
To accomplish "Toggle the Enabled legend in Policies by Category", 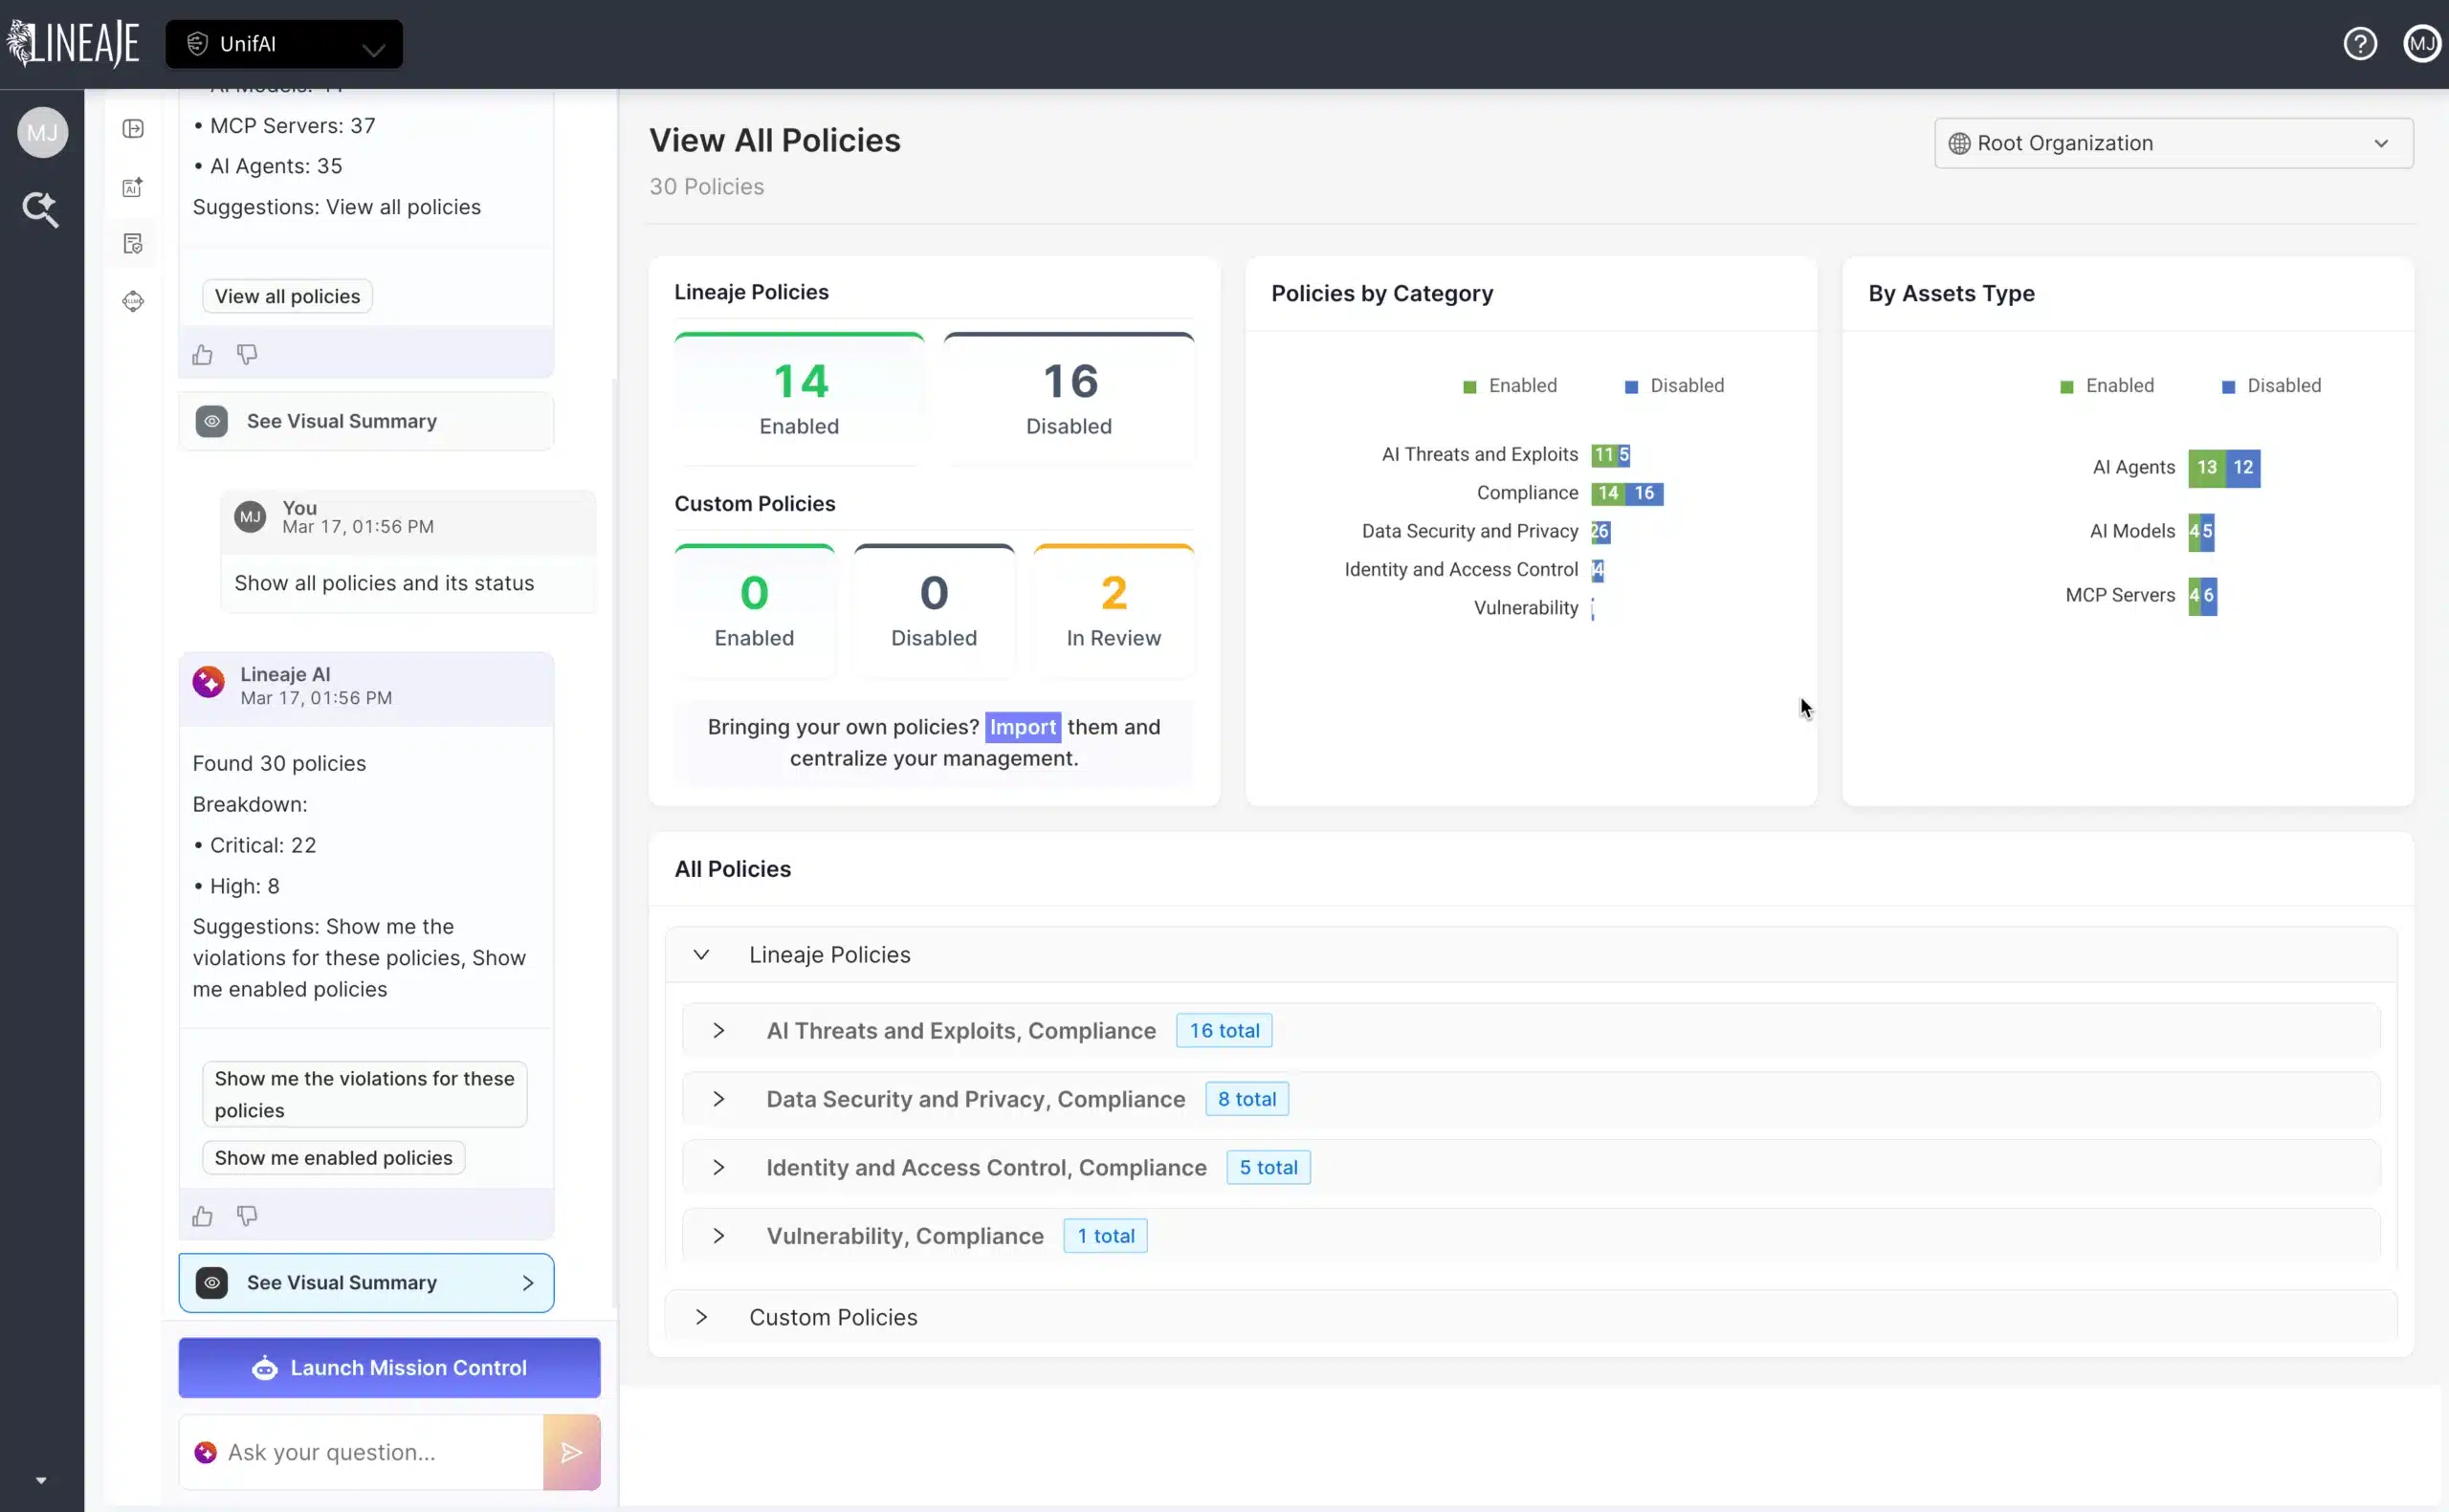I will pos(1510,385).
